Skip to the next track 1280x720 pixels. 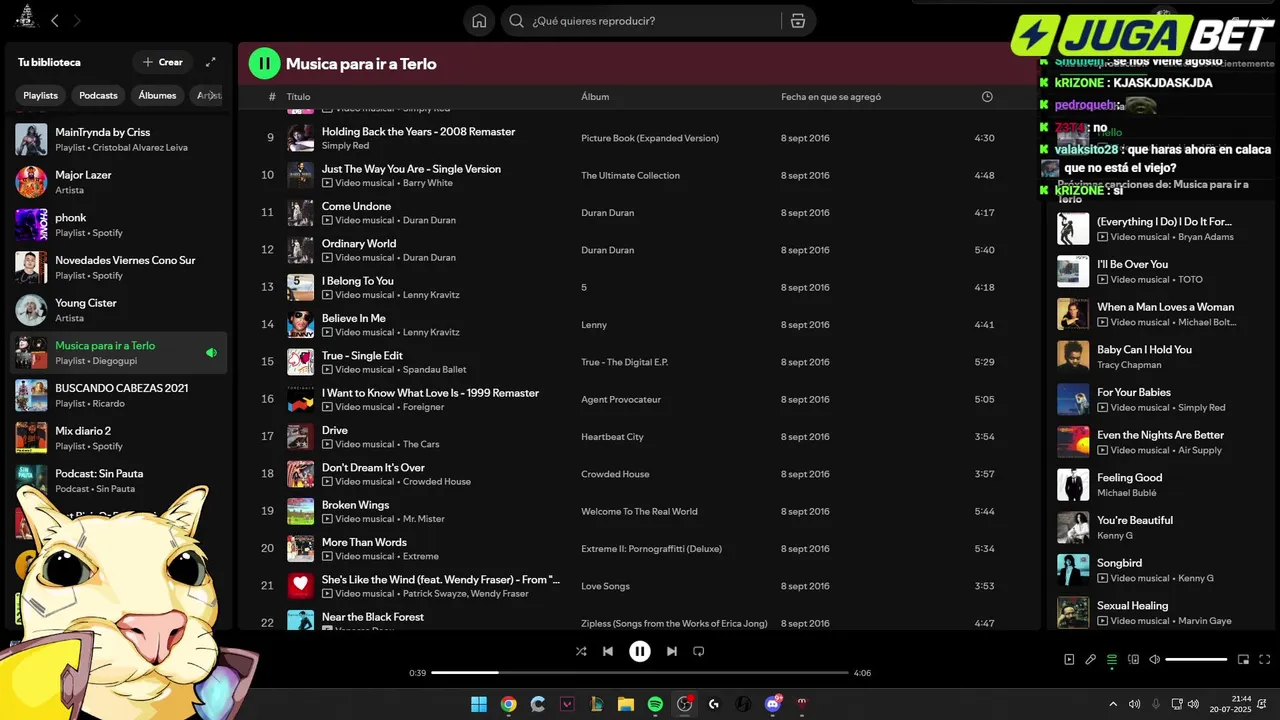click(x=672, y=651)
